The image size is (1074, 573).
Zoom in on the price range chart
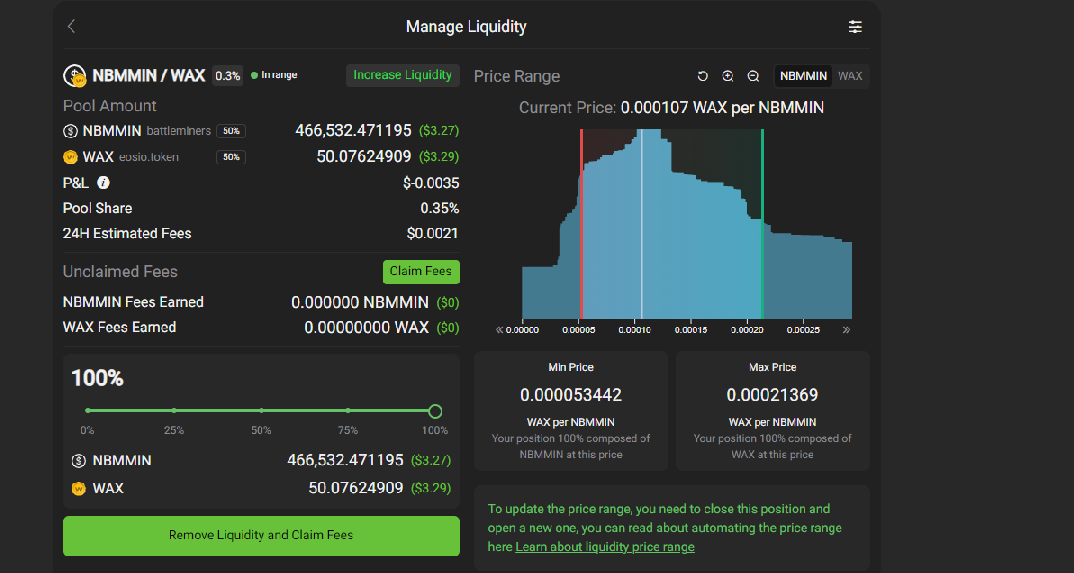coord(727,76)
